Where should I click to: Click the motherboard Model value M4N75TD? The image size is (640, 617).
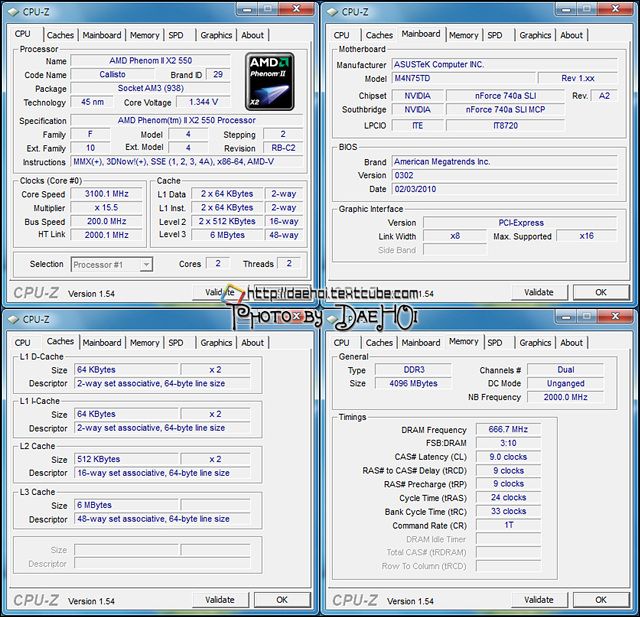pos(463,78)
